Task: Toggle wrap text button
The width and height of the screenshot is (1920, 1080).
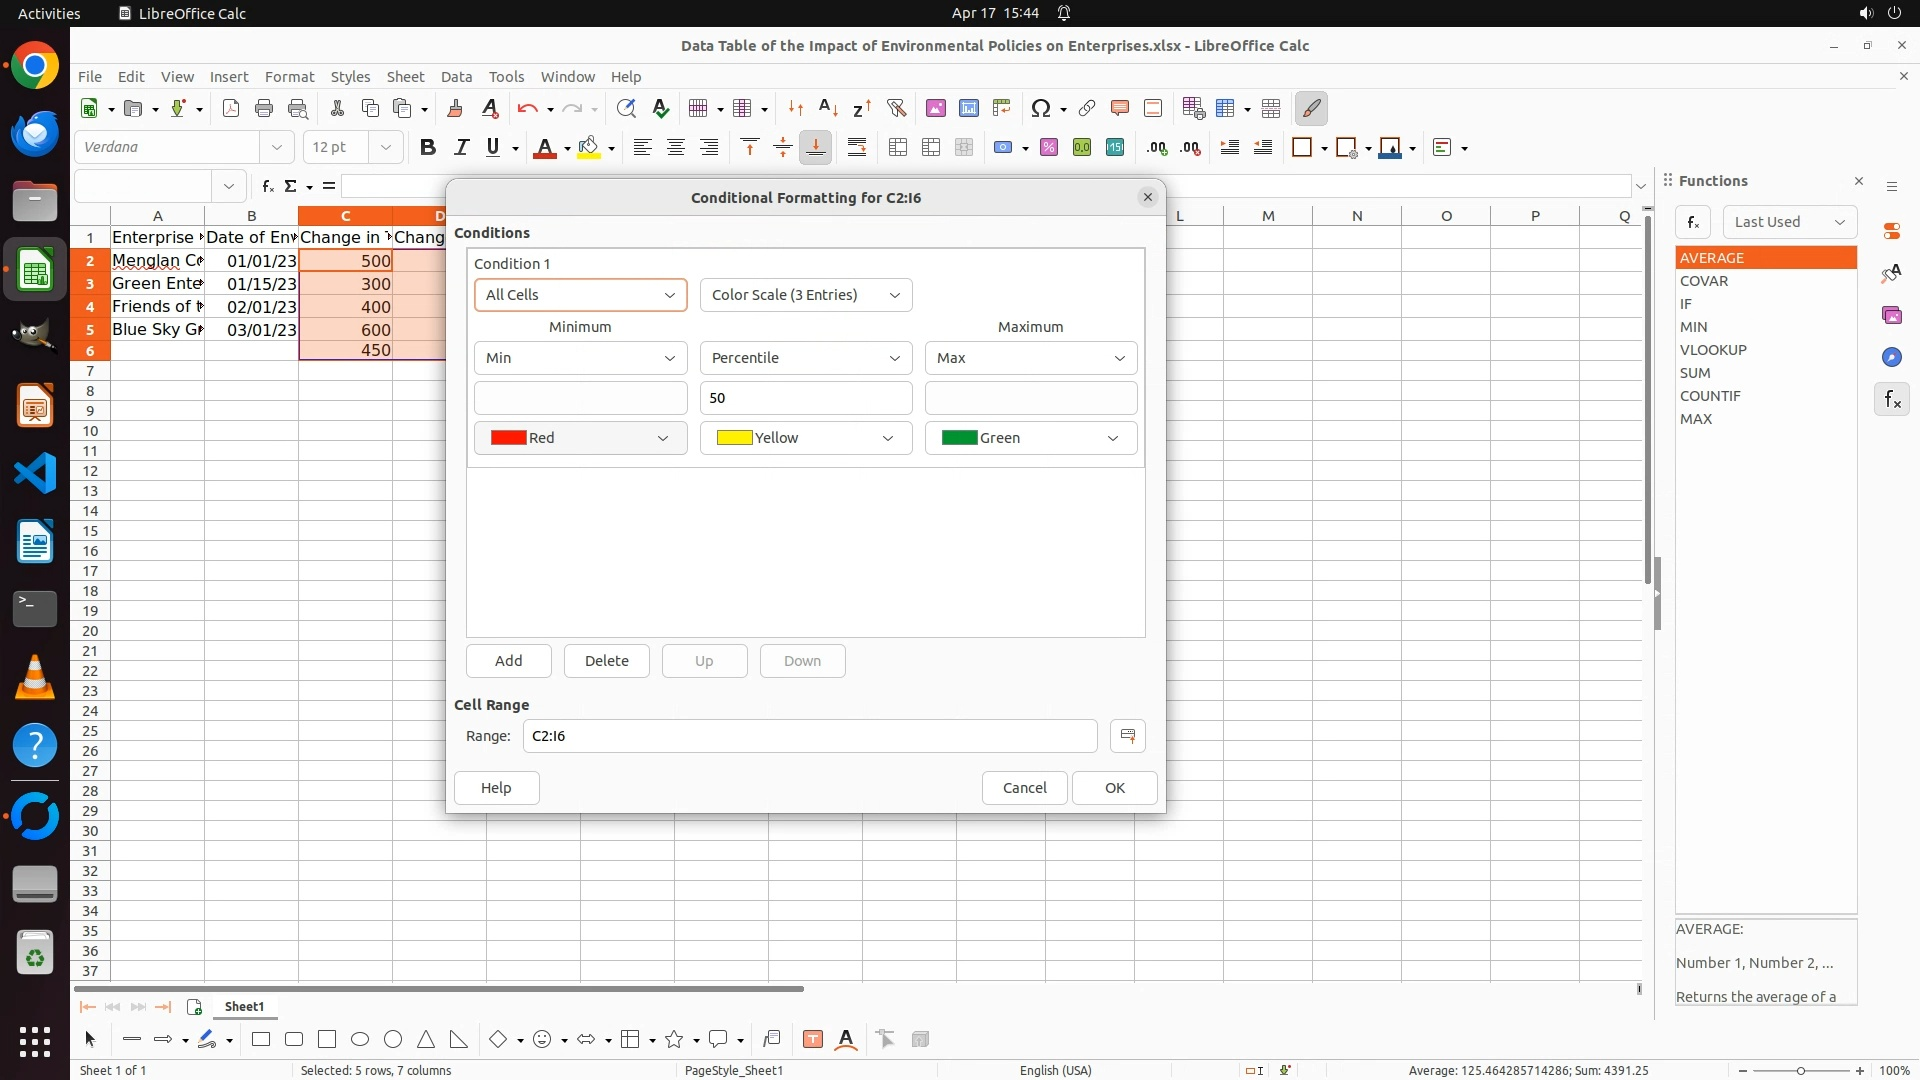Action: (x=857, y=148)
